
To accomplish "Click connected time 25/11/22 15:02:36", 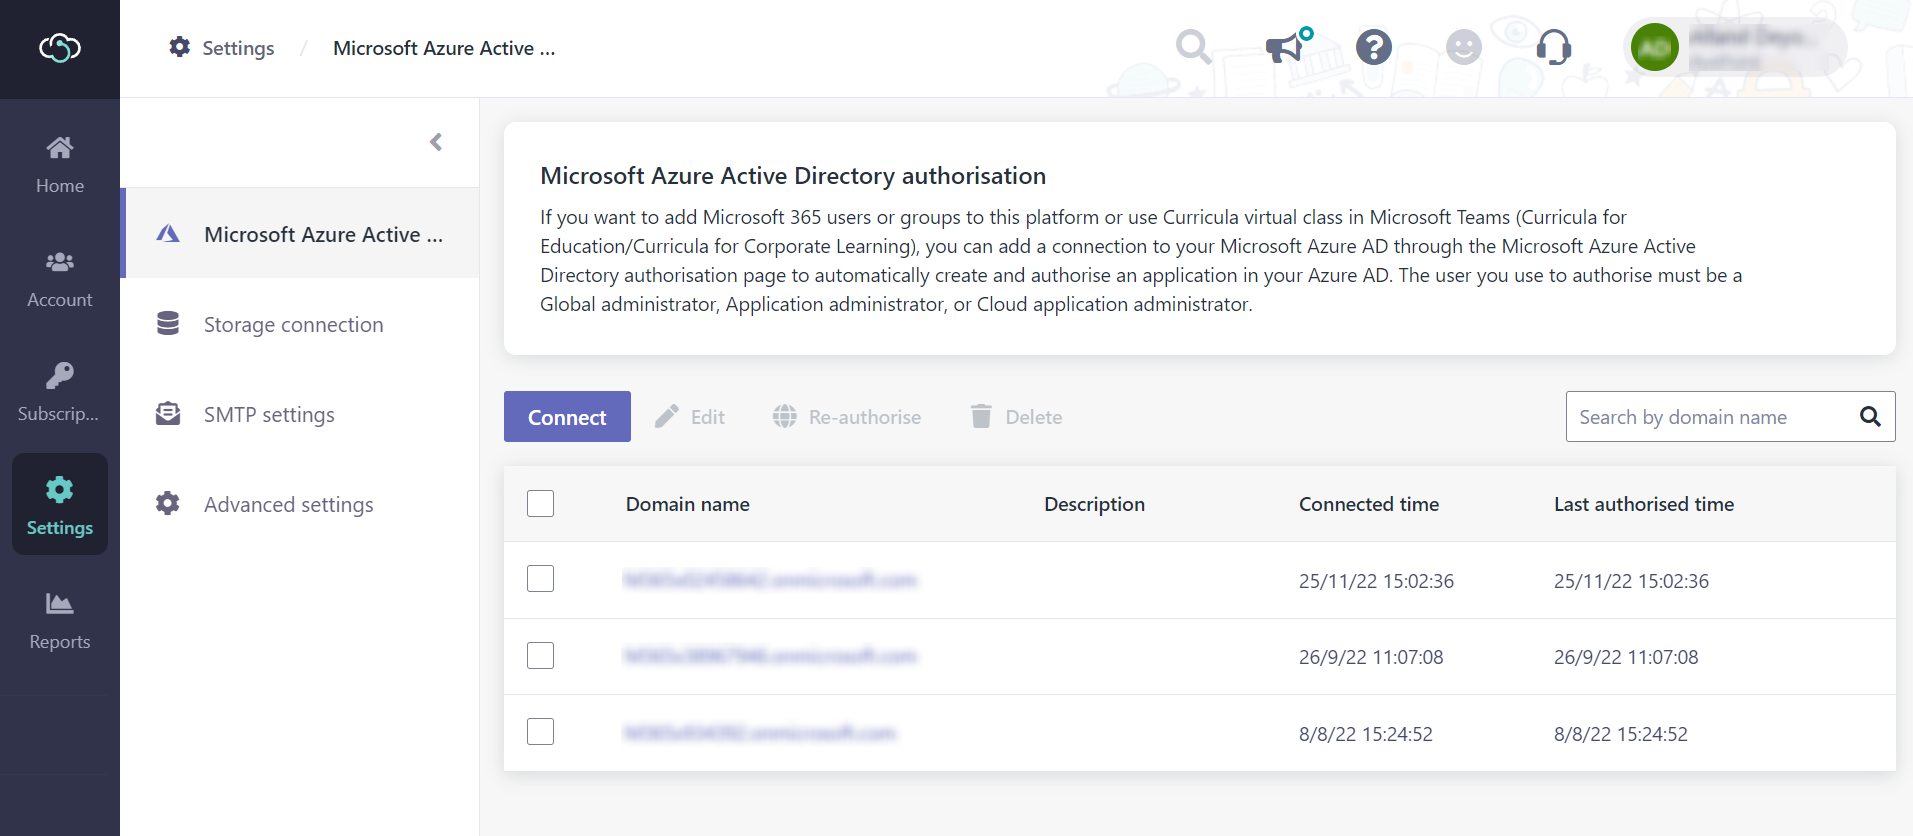I will click(1376, 581).
